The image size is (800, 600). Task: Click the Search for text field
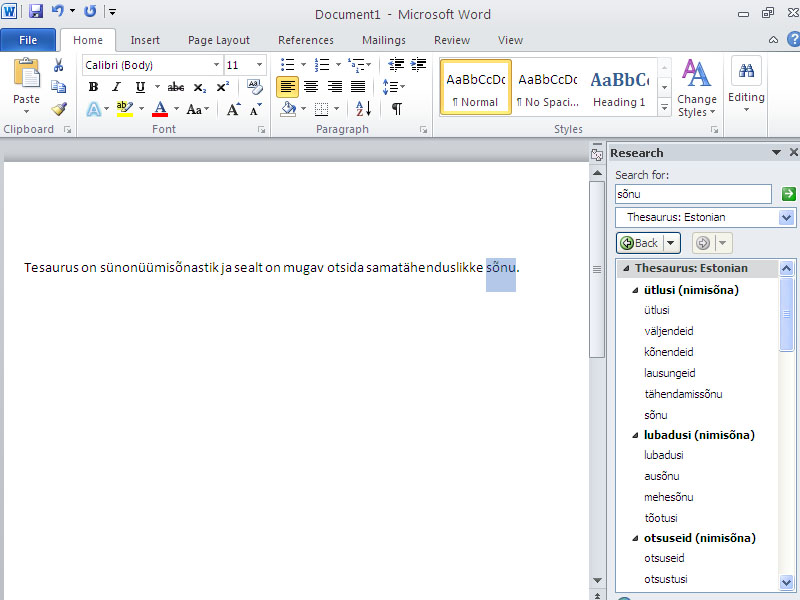pyautogui.click(x=693, y=194)
